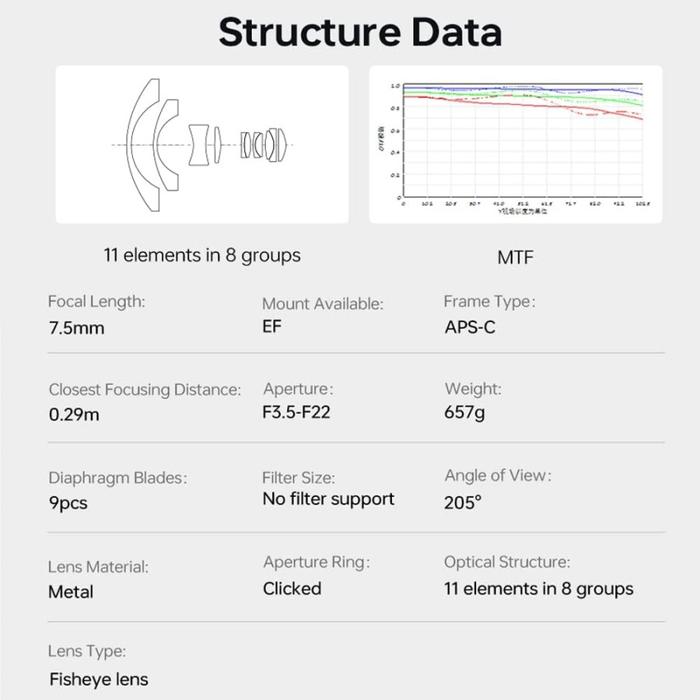Click the Metal lens material value
Screen dimensions: 700x700
click(x=71, y=592)
